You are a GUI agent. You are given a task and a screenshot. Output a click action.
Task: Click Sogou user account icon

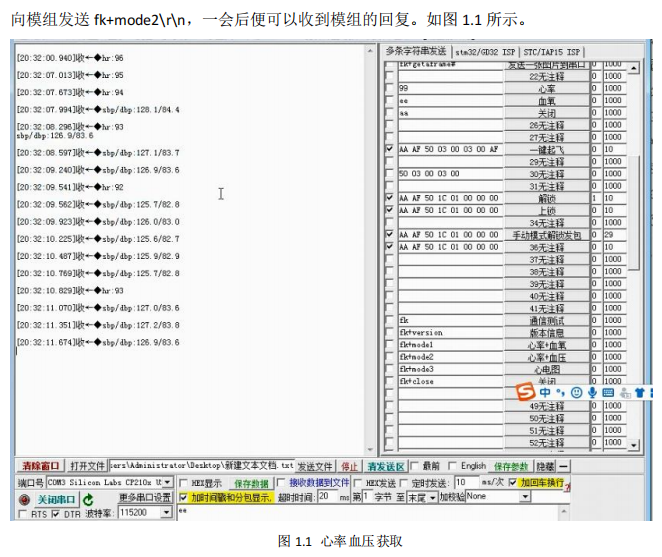pos(625,393)
